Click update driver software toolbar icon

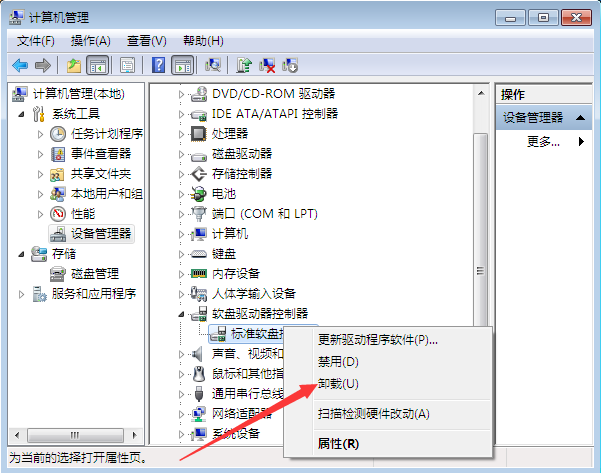[x=244, y=65]
